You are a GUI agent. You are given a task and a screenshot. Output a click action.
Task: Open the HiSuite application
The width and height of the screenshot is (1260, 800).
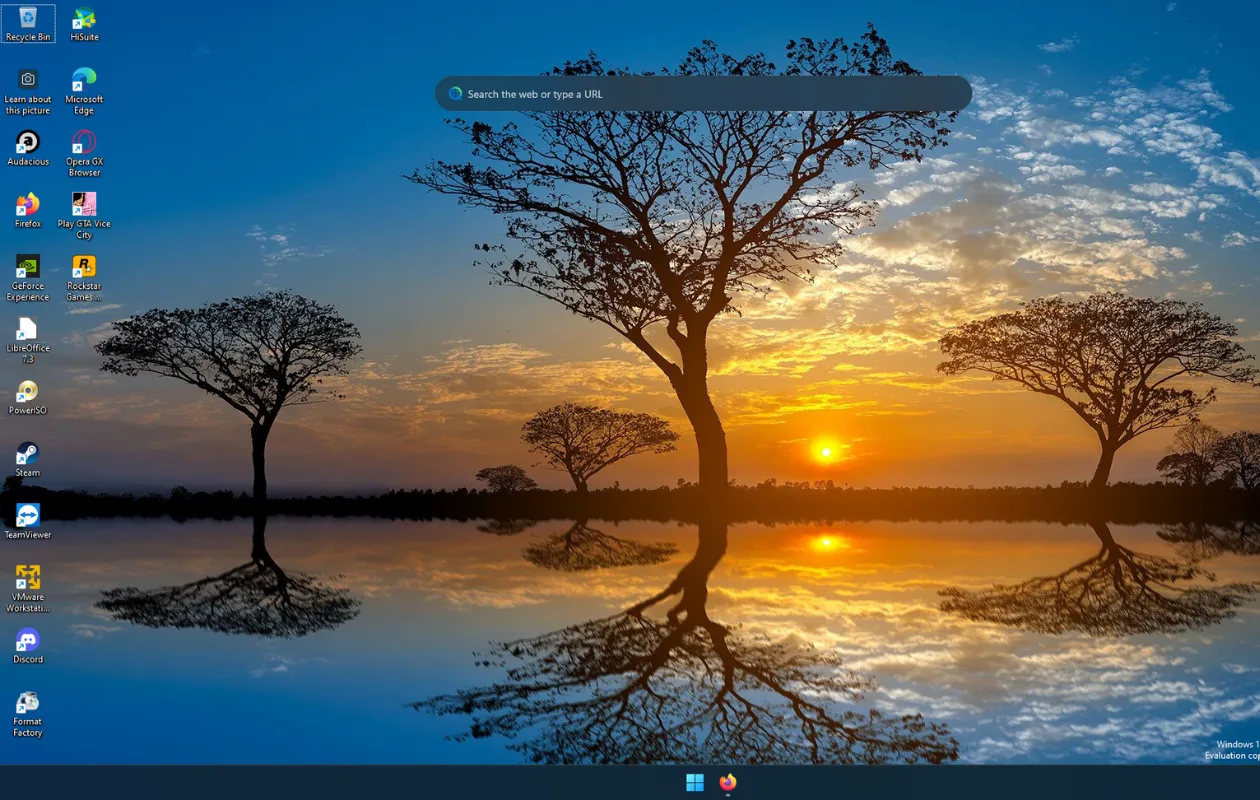tap(84, 18)
